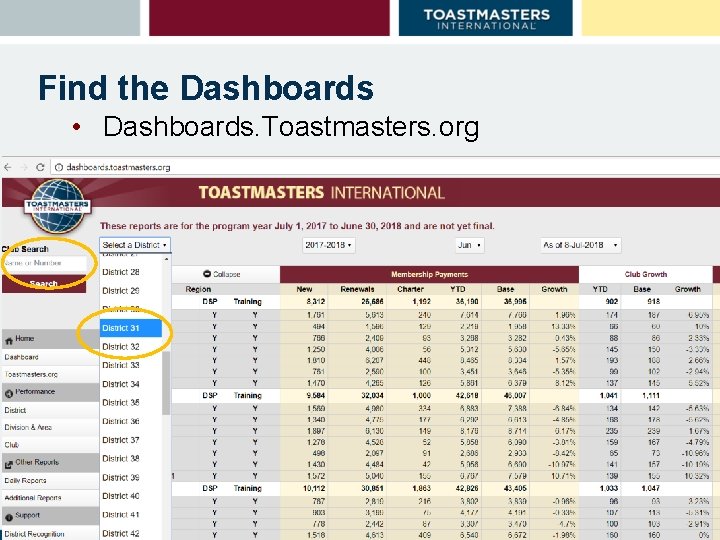Click the Performance section icon
Screen dimensions: 720x540
(x=9, y=393)
